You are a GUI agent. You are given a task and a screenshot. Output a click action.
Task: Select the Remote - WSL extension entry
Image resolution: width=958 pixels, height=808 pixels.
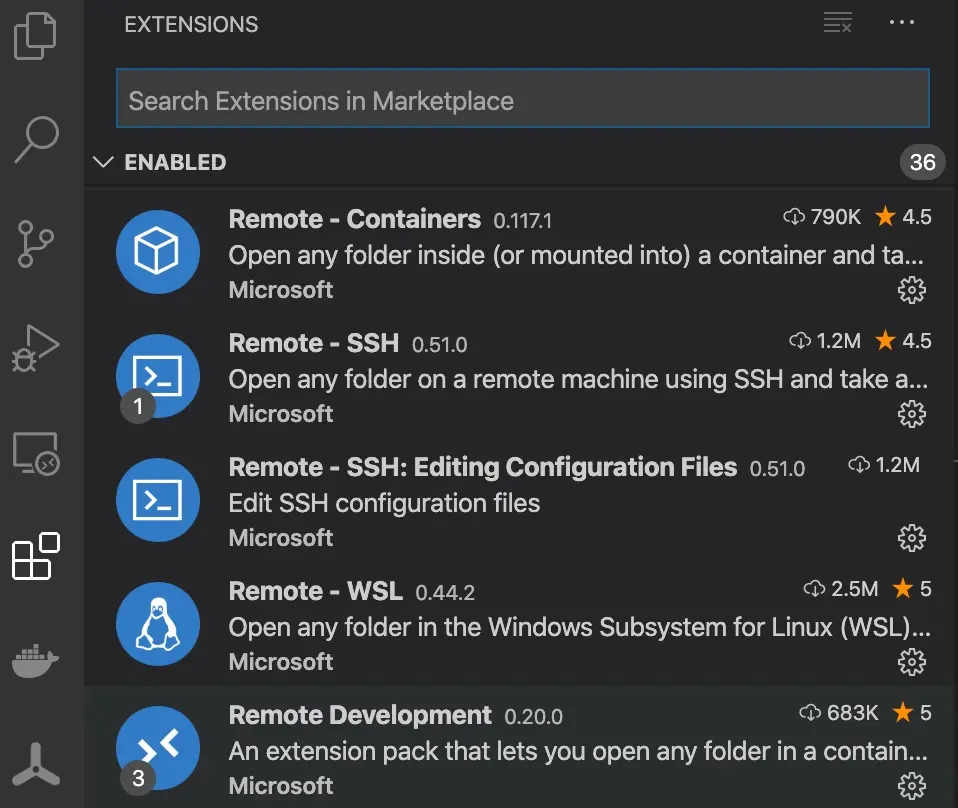(316, 591)
